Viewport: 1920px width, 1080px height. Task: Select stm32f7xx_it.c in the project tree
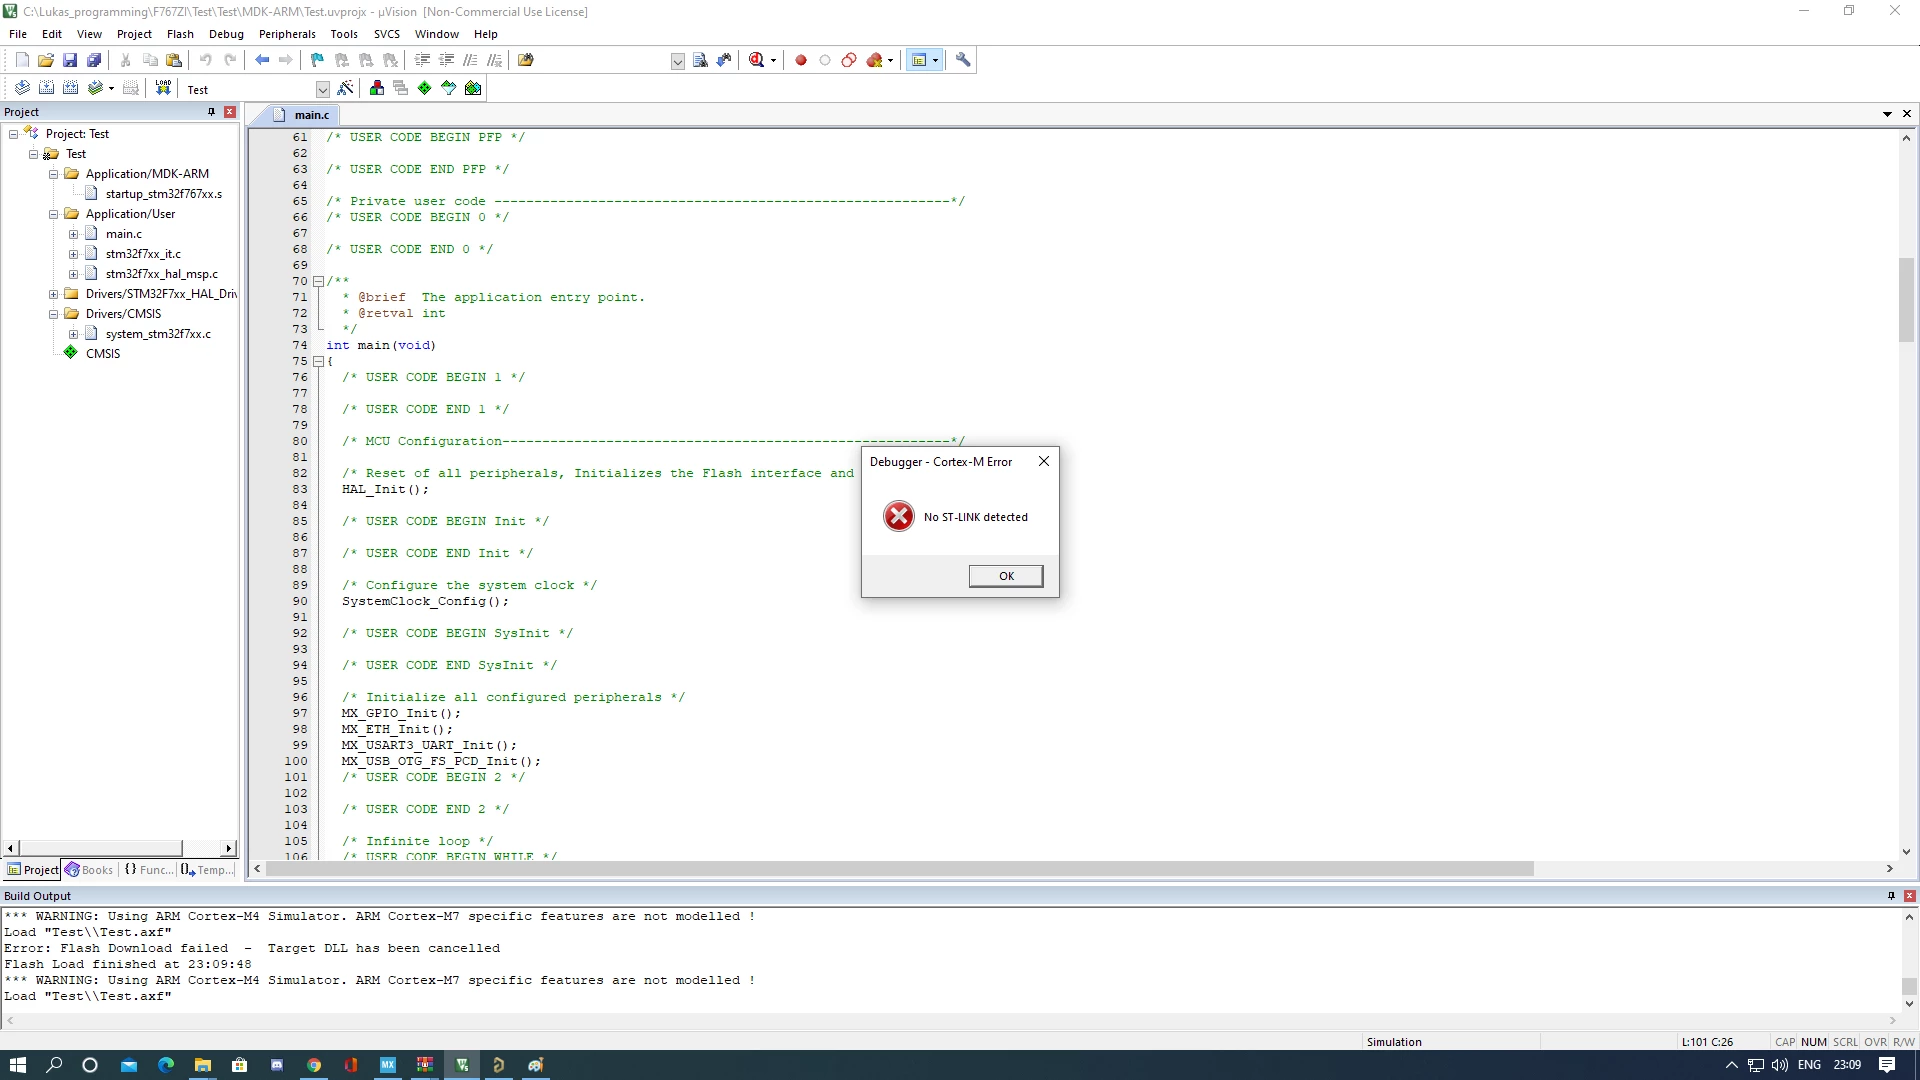tap(143, 254)
